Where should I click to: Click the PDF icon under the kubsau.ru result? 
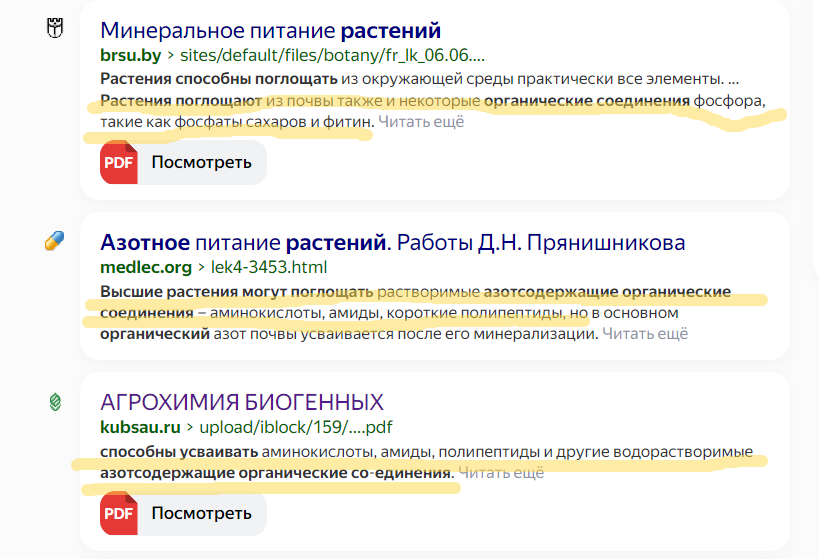(x=119, y=513)
